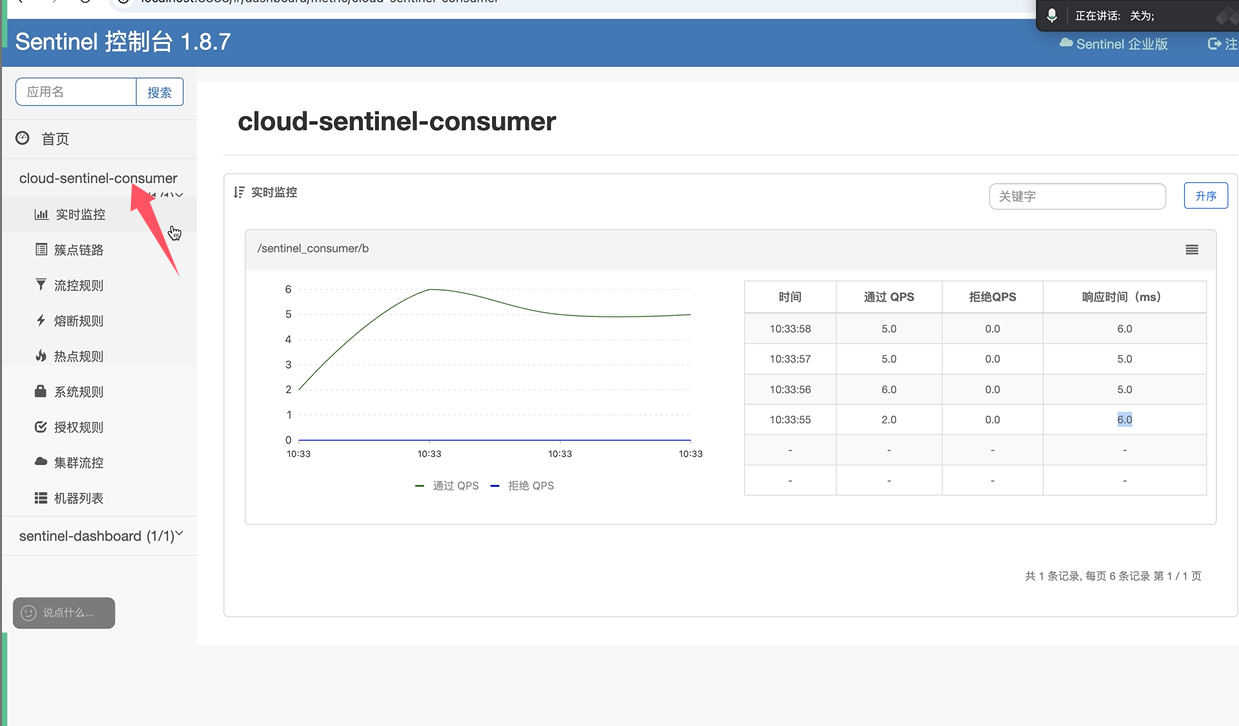Viewport: 1239px width, 726px height.
Task: Click the list icon beside 簇点链路
Action: 41,249
